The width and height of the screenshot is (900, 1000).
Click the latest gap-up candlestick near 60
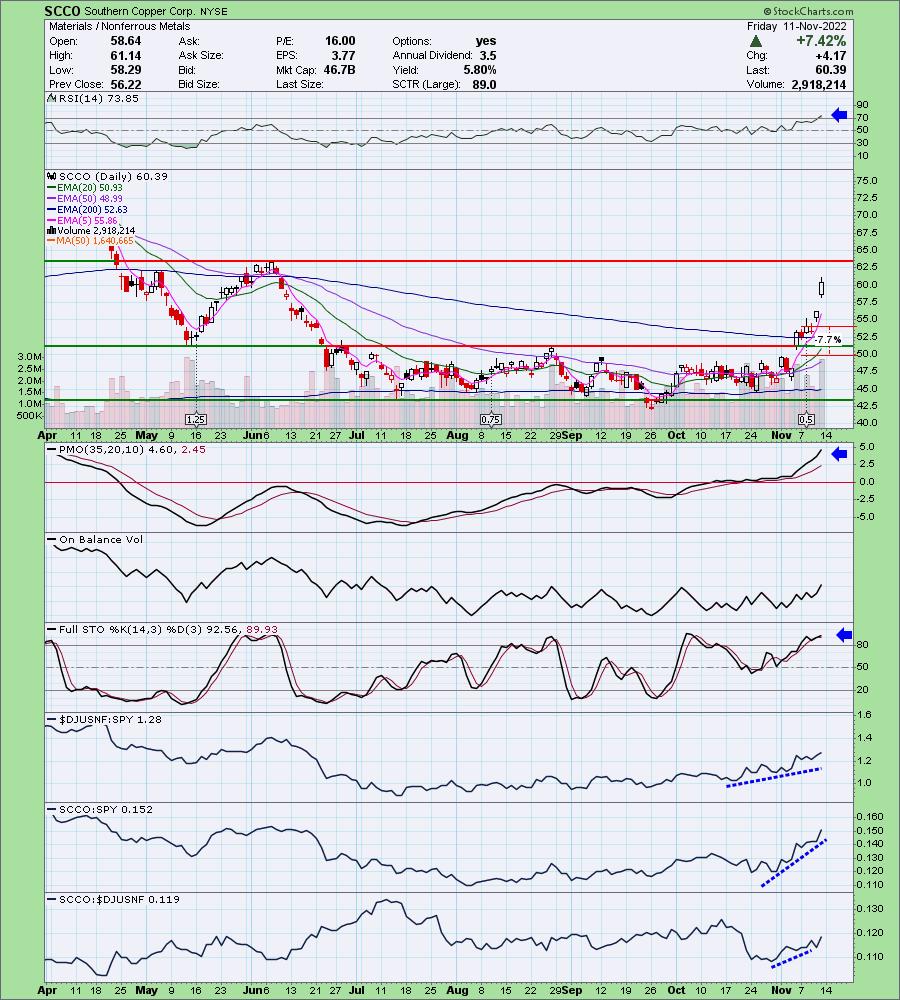(x=822, y=288)
